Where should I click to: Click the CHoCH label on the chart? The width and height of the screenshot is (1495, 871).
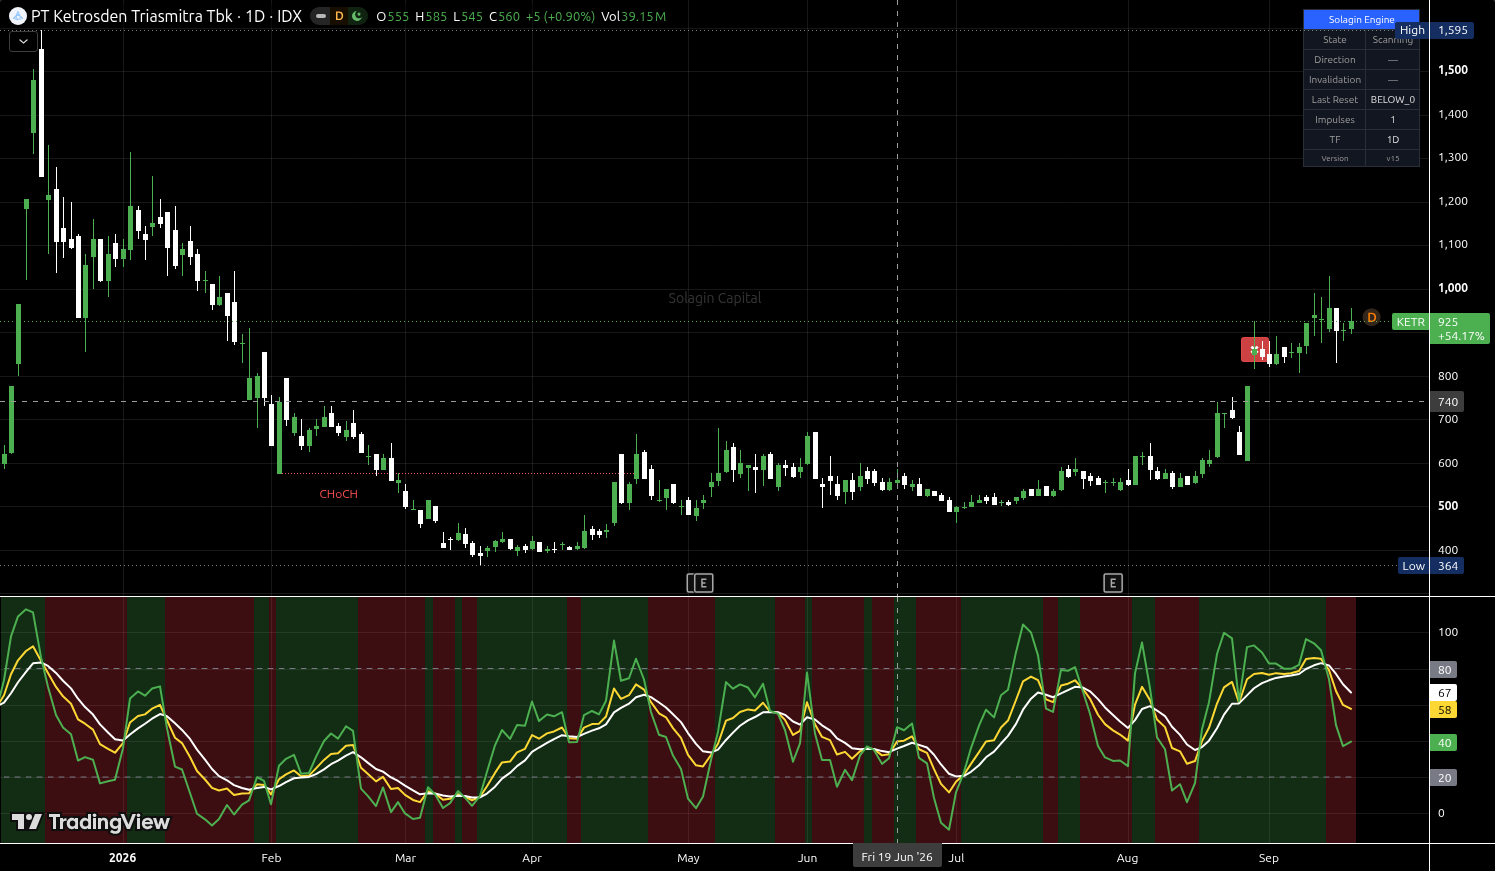(x=338, y=494)
